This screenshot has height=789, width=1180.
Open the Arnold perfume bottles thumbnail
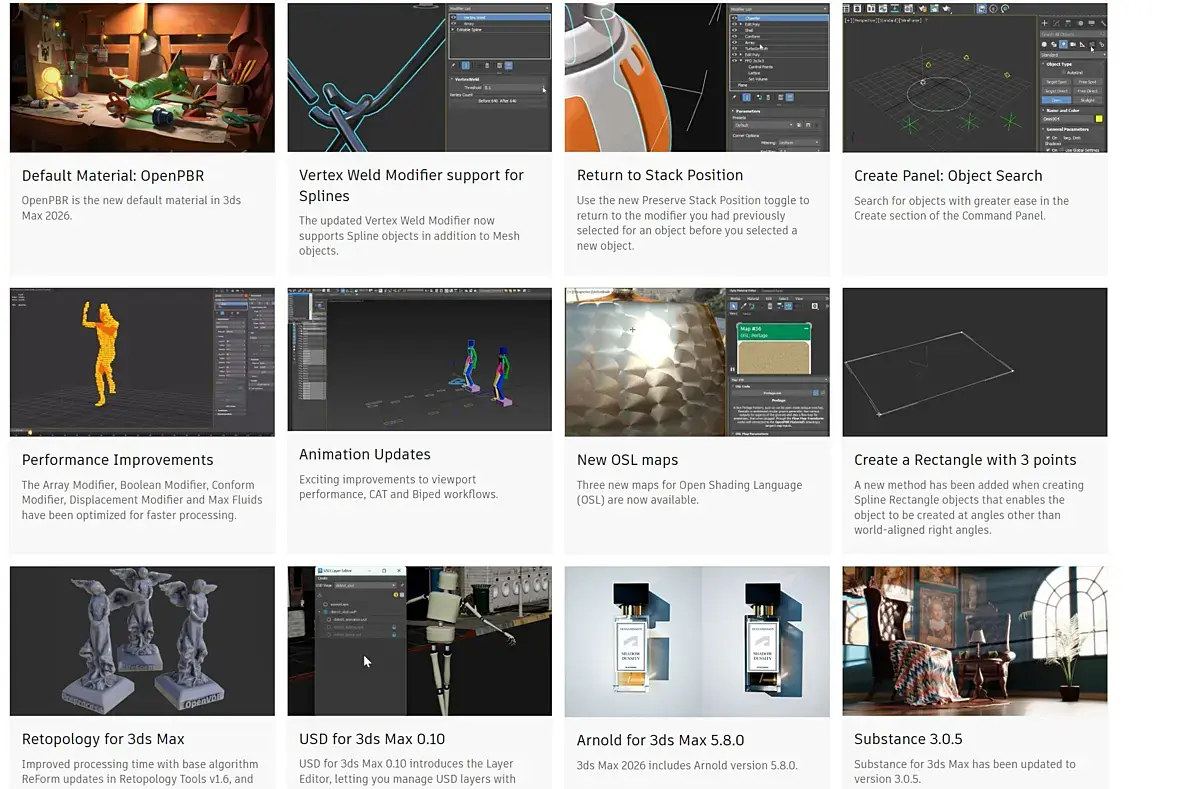697,641
